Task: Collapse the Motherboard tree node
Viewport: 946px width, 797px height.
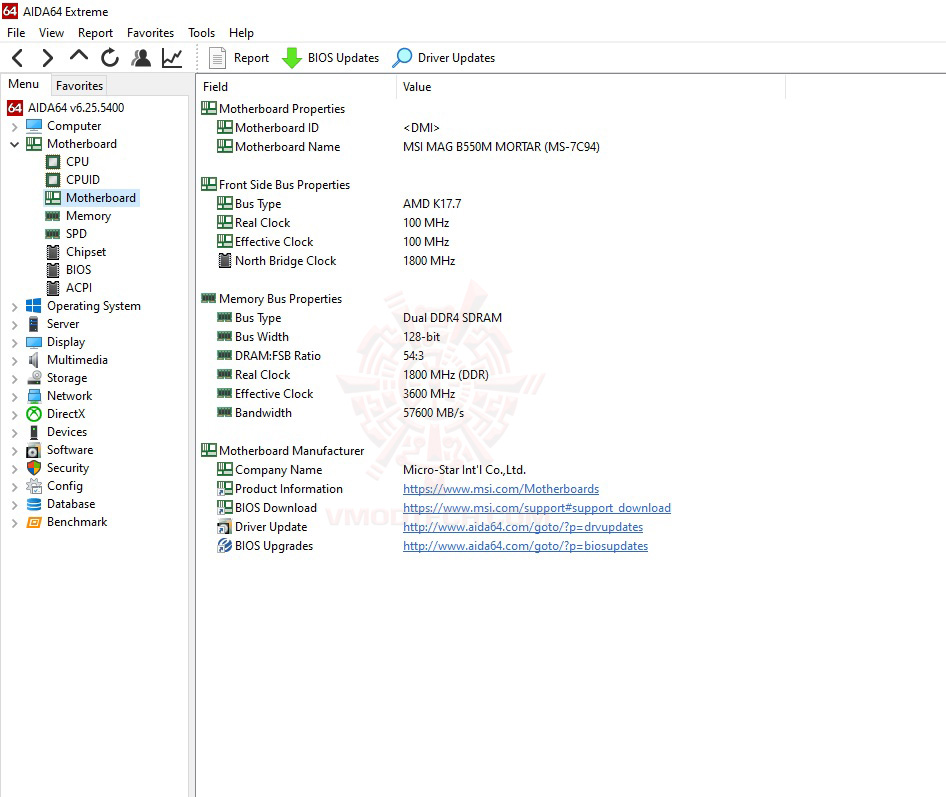Action: click(x=14, y=145)
